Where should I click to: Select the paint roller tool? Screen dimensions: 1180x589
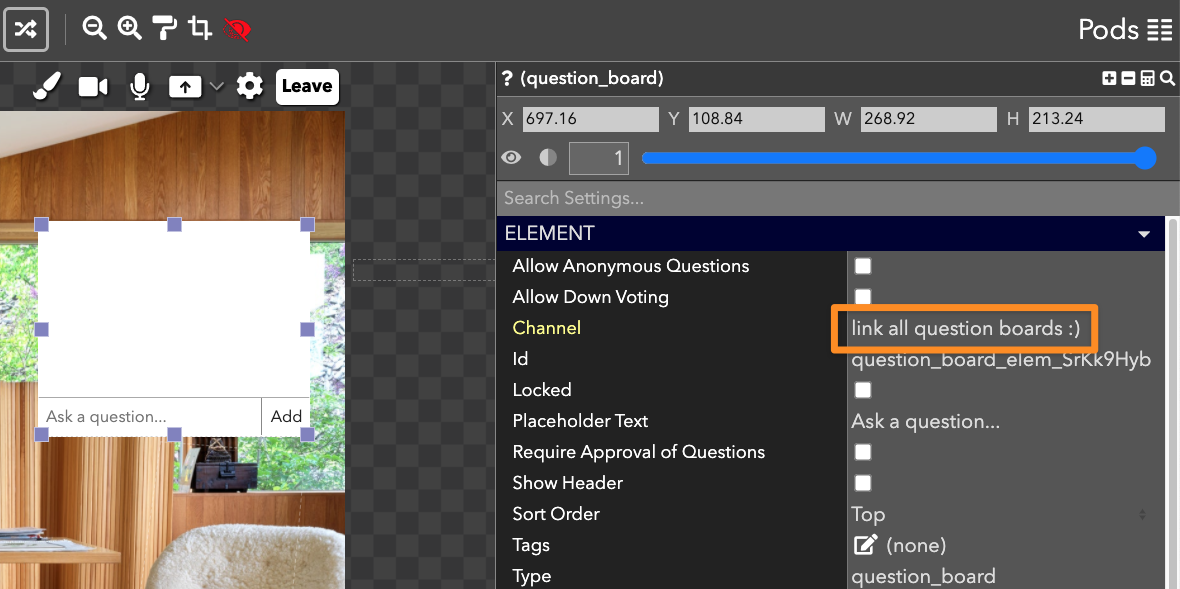[x=164, y=29]
